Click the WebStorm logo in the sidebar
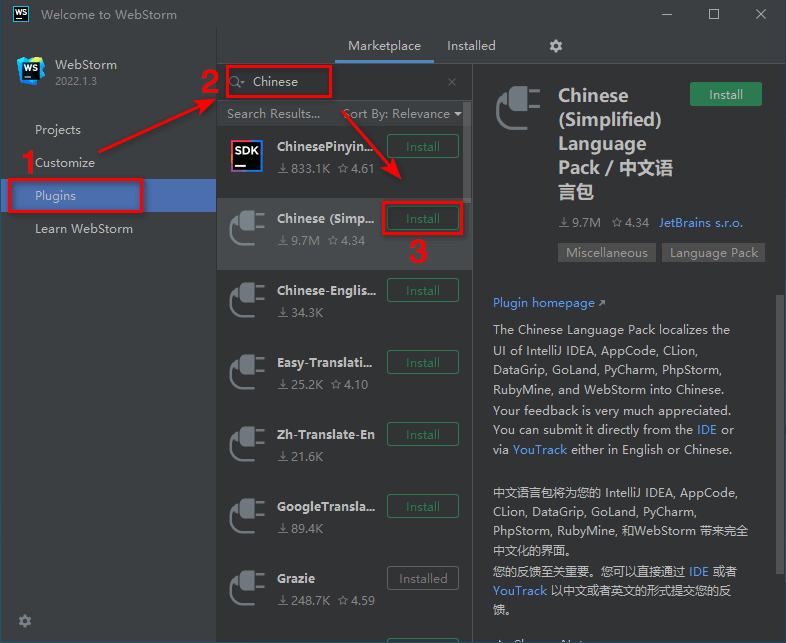The width and height of the screenshot is (786, 643). click(31, 71)
